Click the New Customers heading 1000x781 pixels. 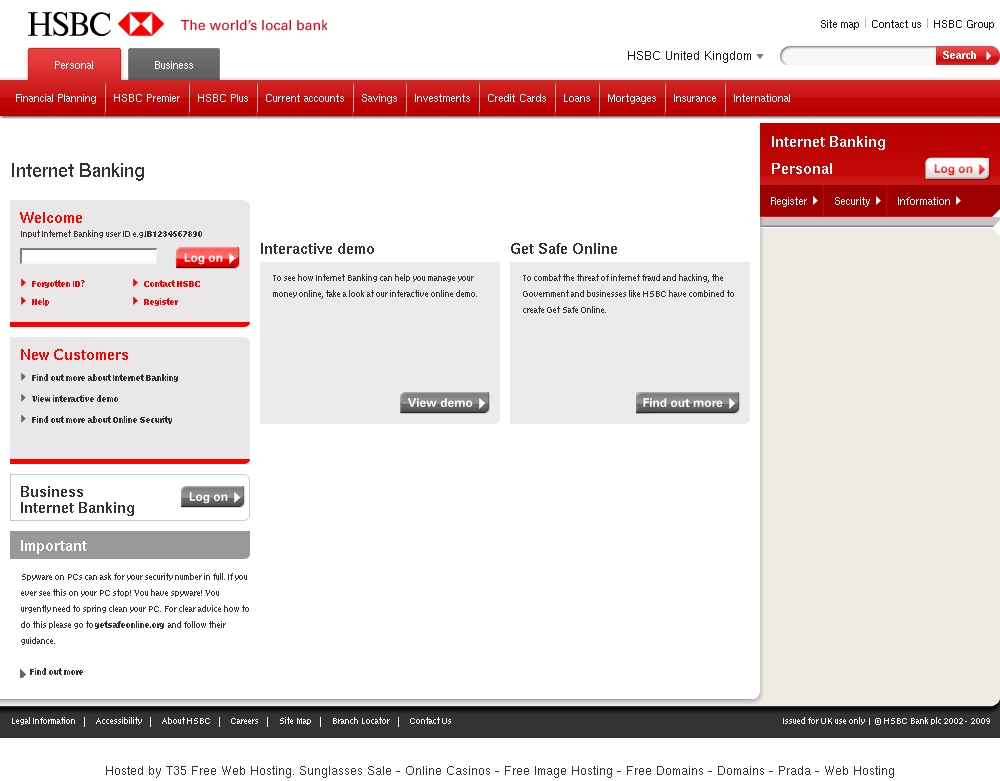(74, 354)
